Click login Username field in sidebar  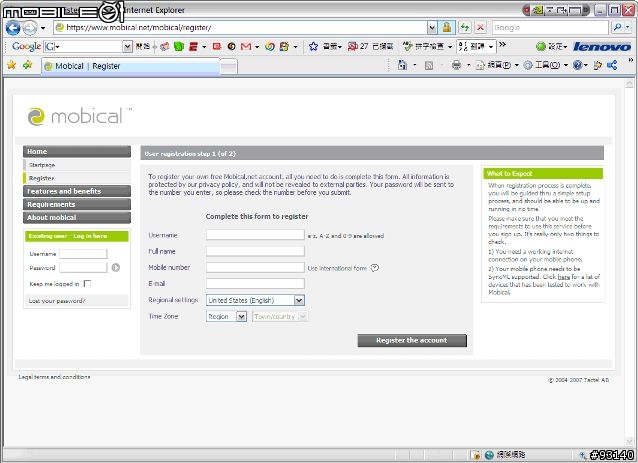pyautogui.click(x=83, y=254)
